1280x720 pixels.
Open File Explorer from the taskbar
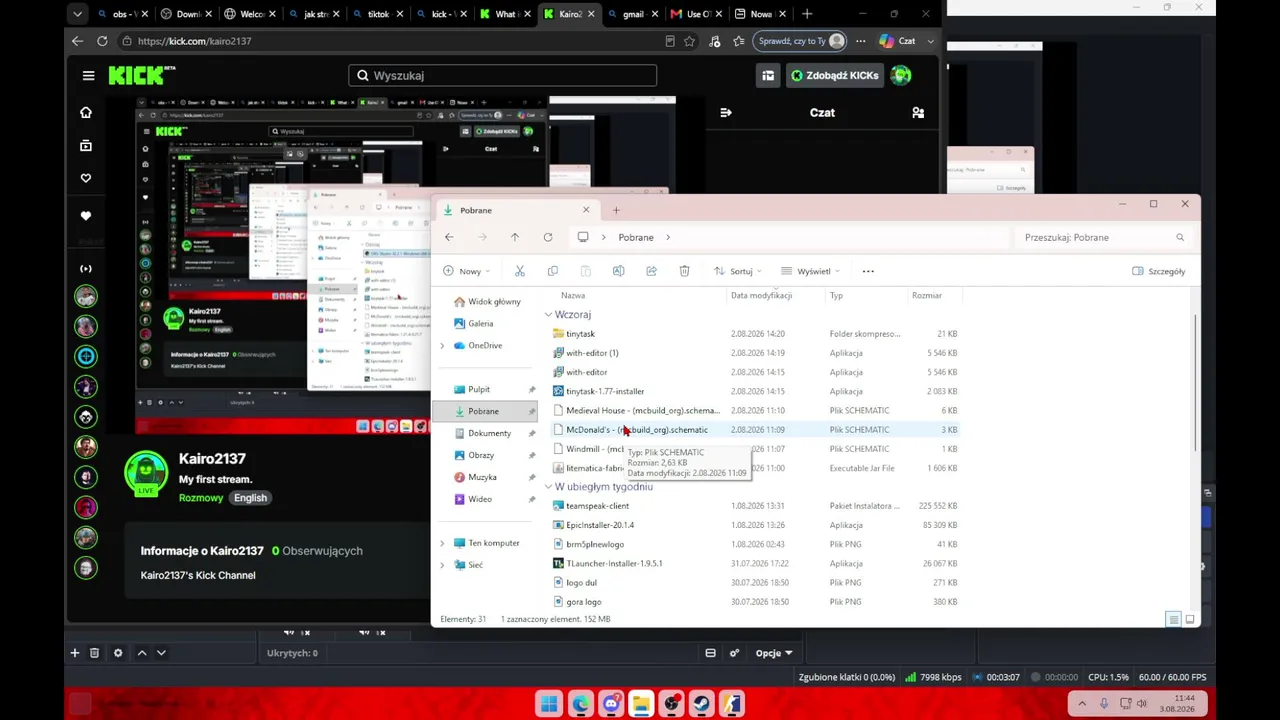[x=641, y=704]
